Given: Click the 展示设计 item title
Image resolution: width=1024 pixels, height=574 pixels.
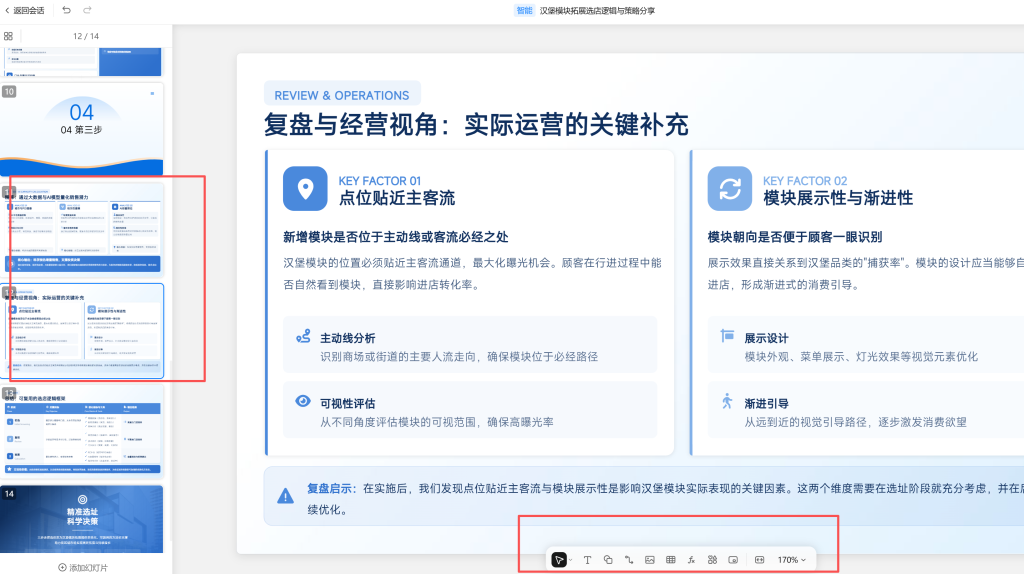Looking at the screenshot, I should tap(766, 338).
